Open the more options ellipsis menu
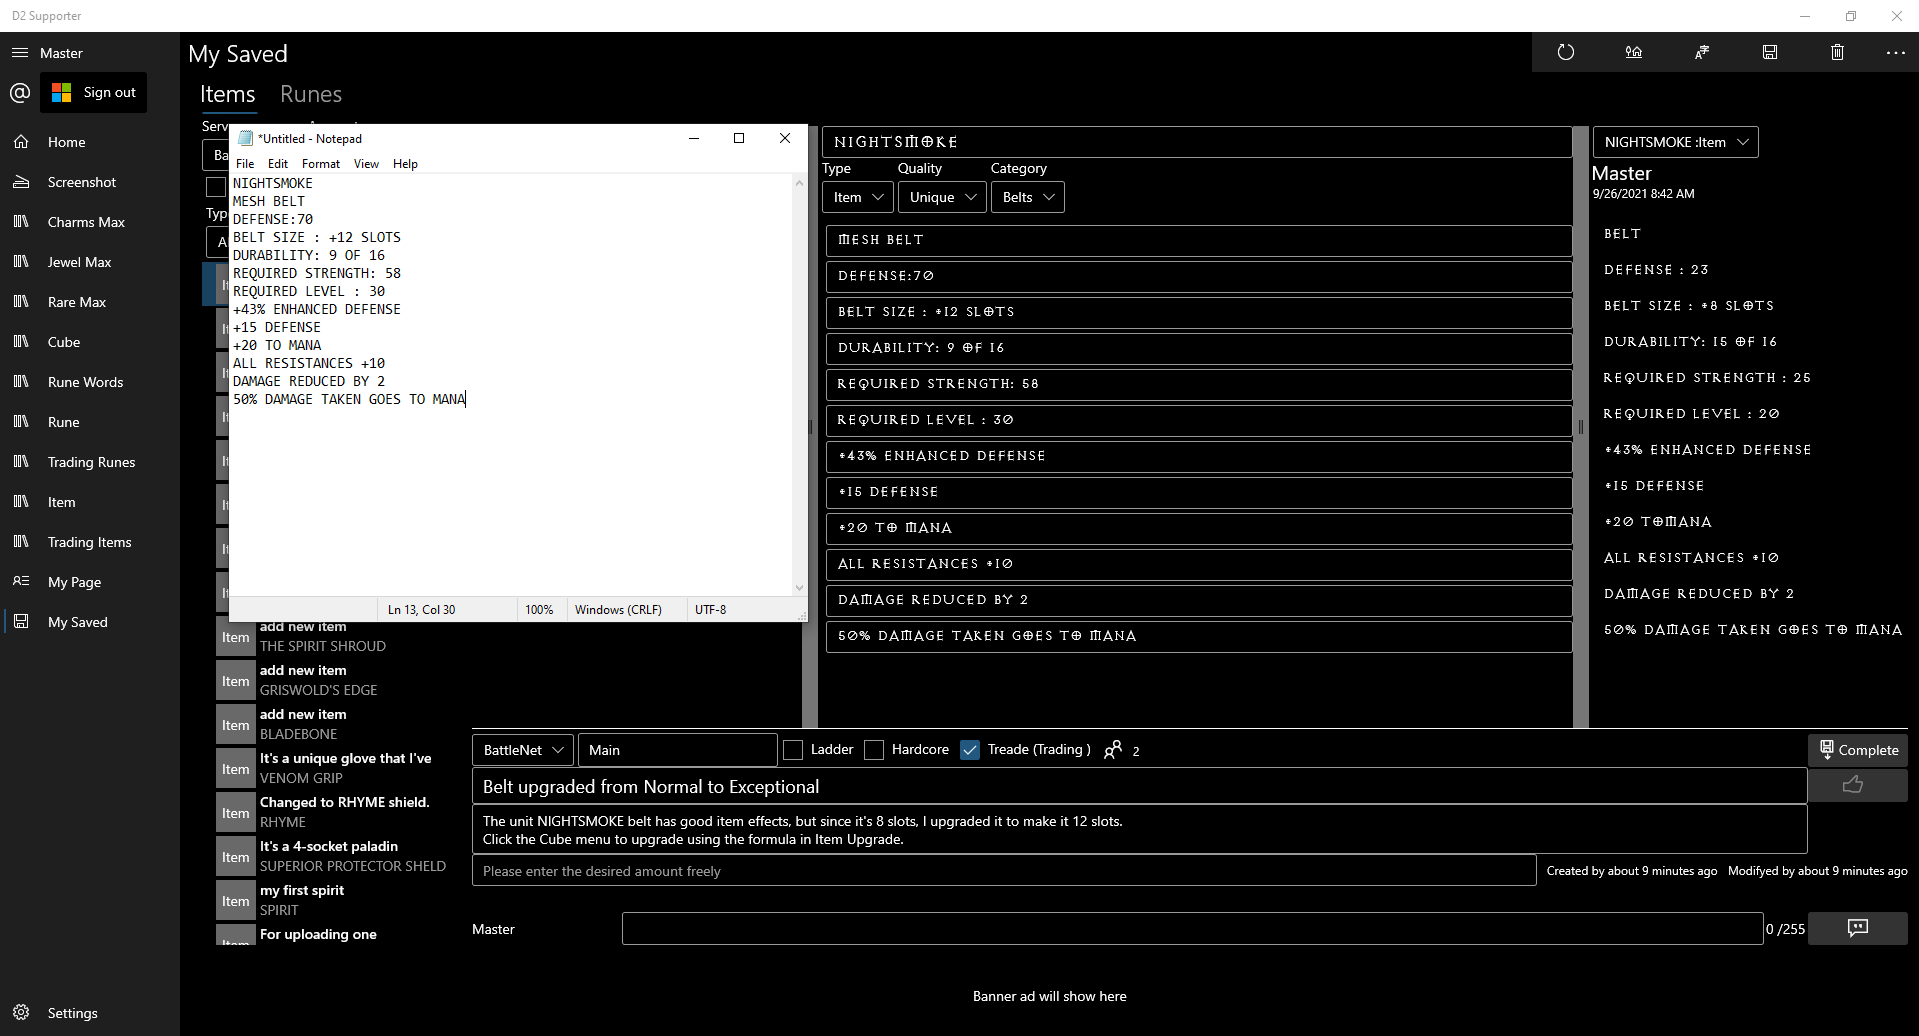 1895,52
